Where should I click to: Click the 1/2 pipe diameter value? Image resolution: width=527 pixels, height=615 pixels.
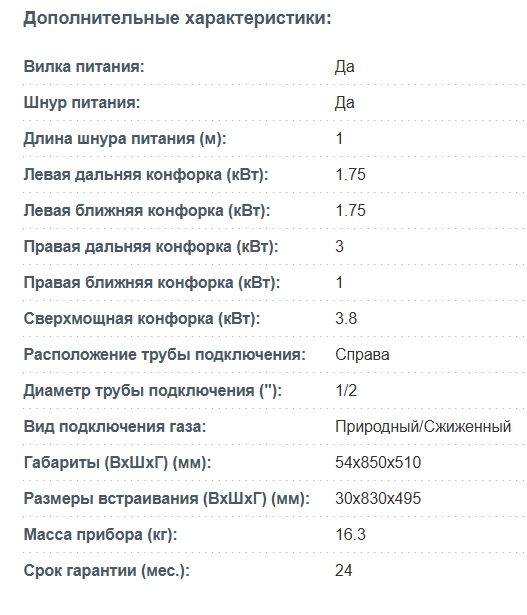pyautogui.click(x=346, y=391)
